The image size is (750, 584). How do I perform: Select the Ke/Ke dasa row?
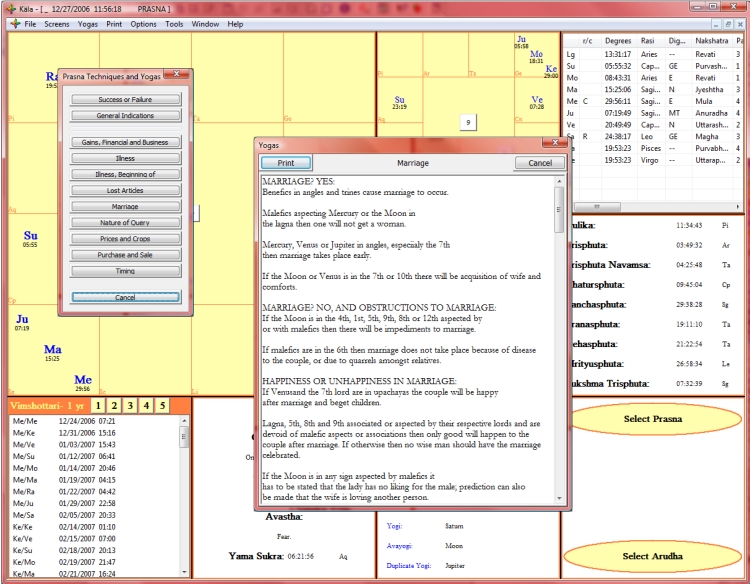(x=94, y=527)
